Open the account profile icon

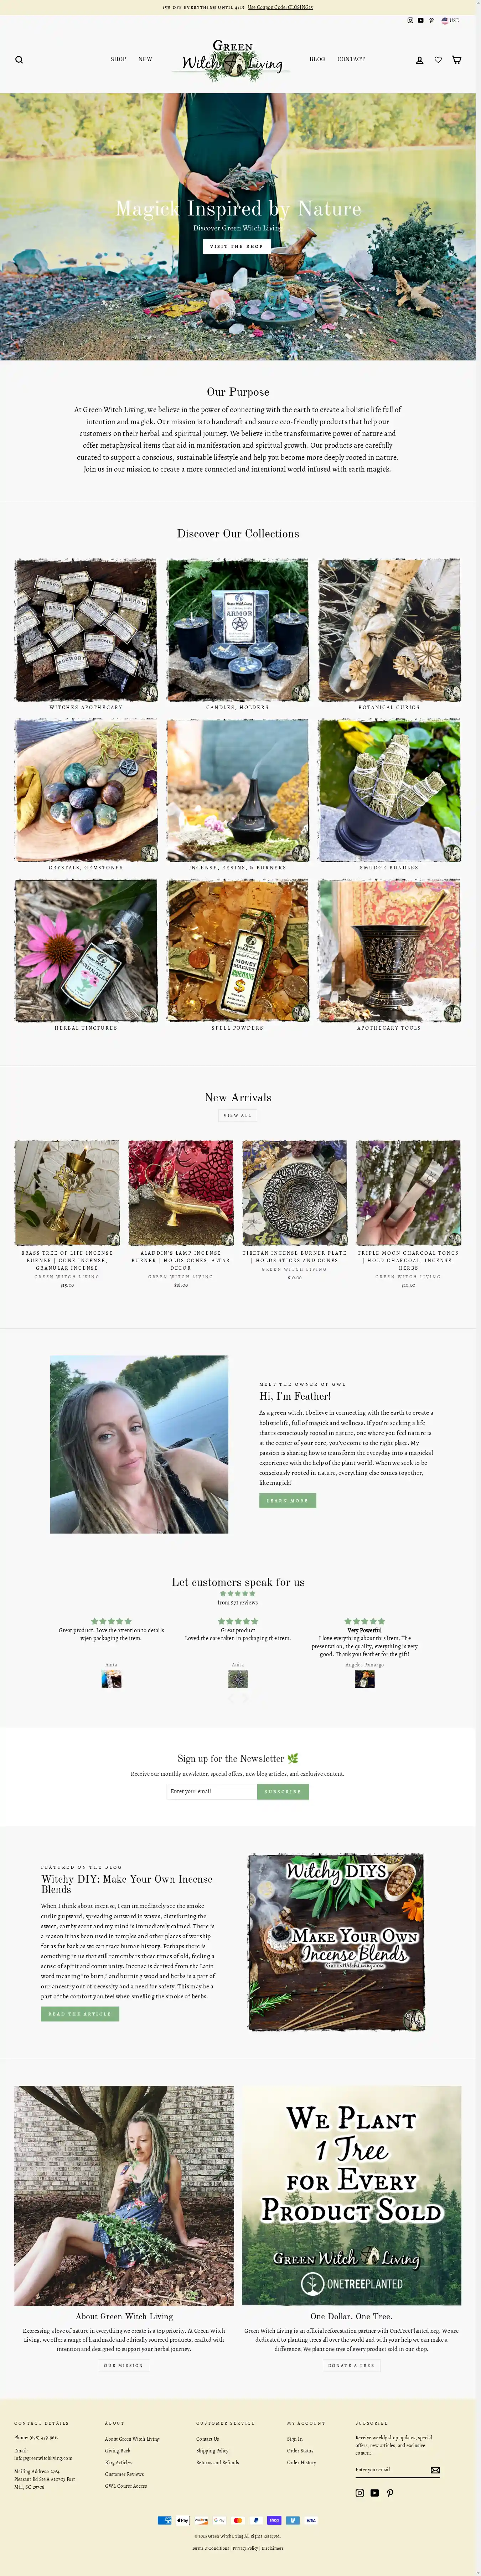pos(420,60)
